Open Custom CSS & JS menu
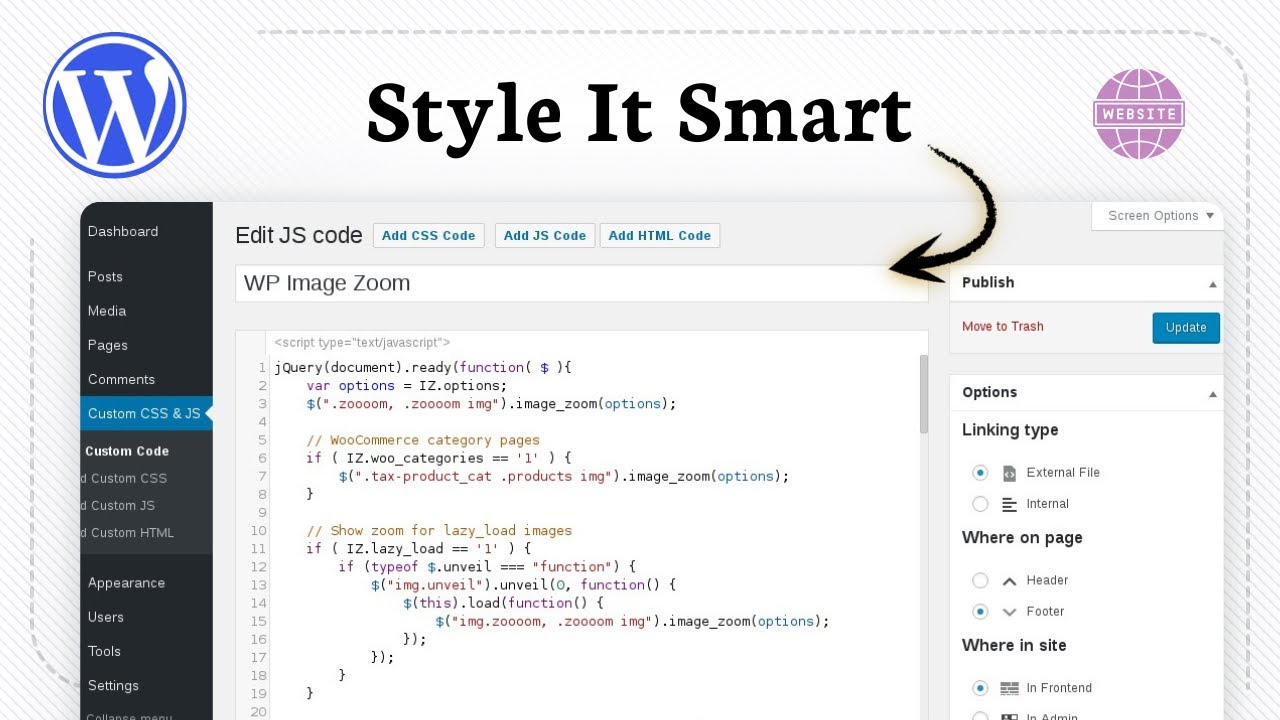1280x720 pixels. [144, 413]
